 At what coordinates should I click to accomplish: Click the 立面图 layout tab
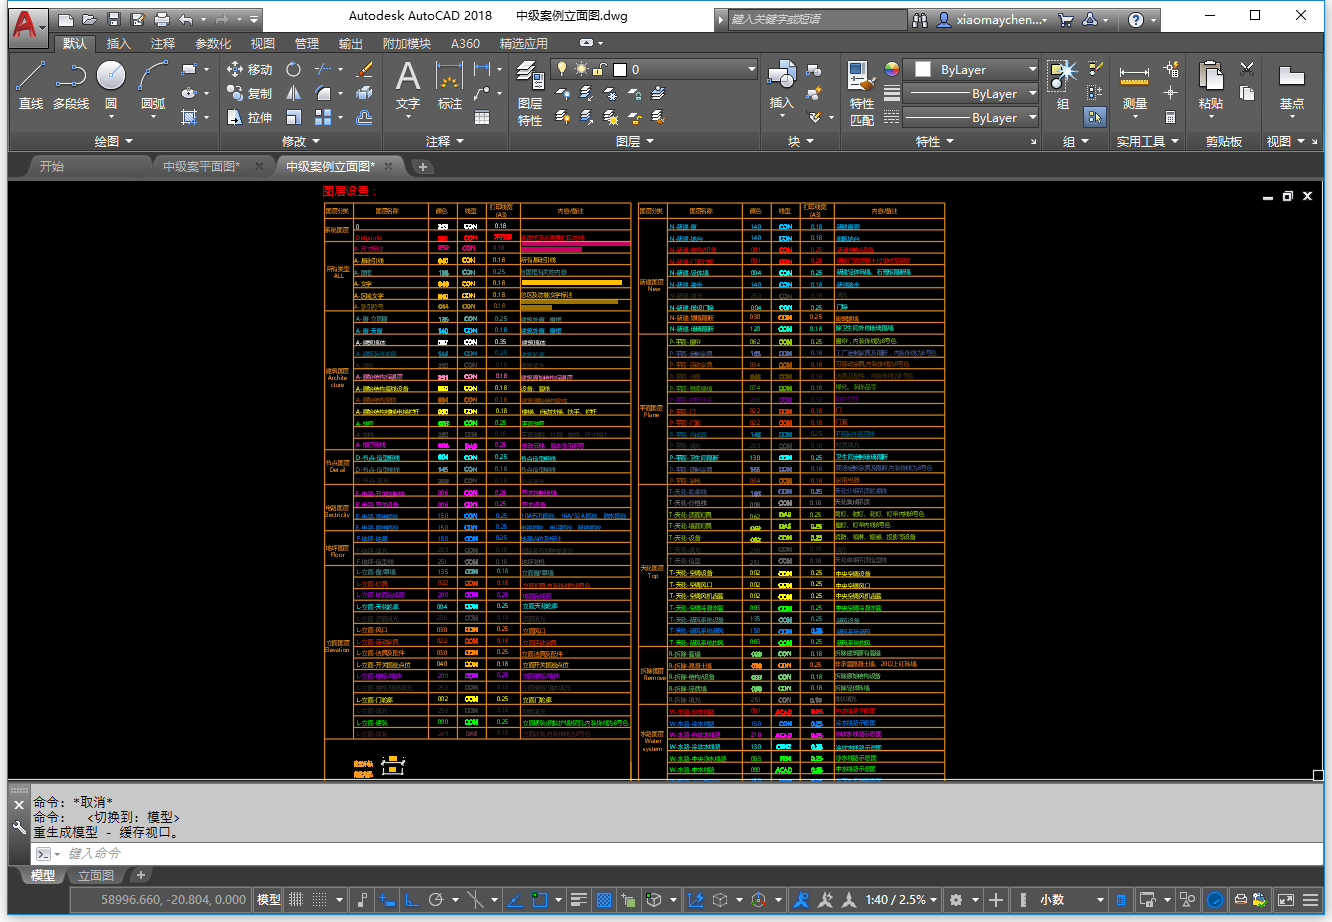point(96,876)
